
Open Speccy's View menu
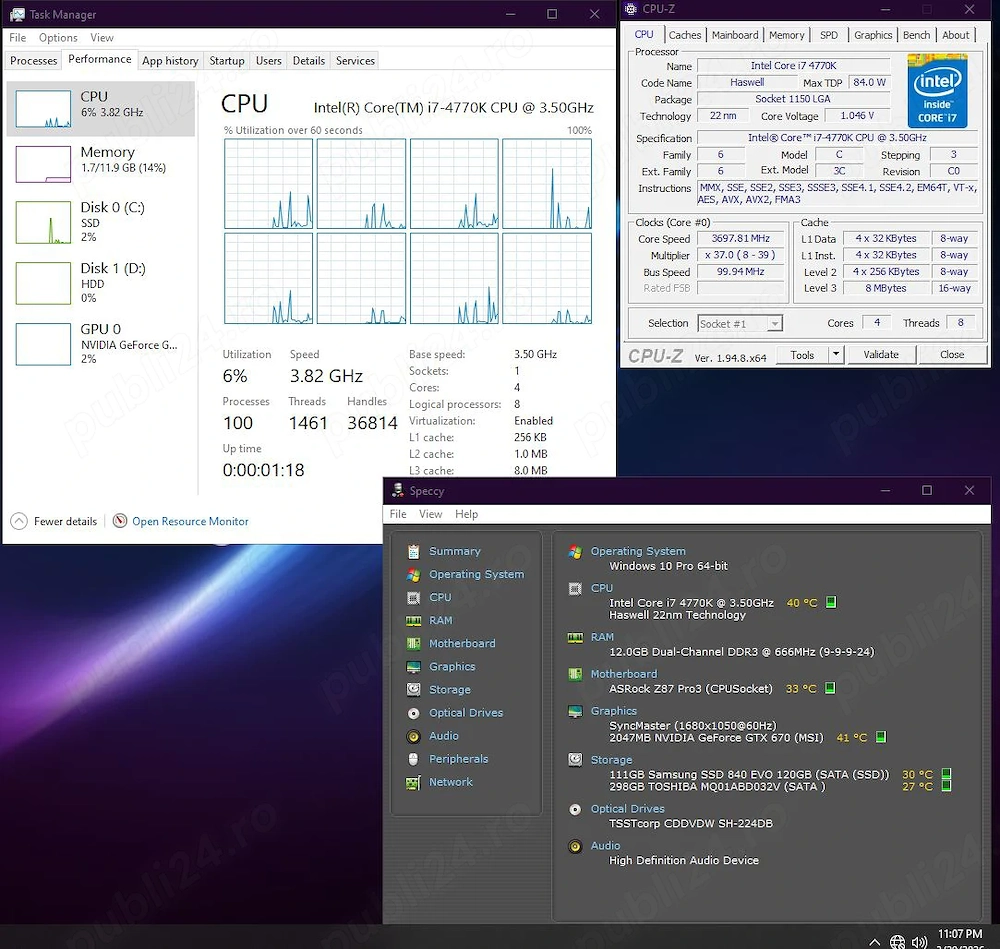[430, 514]
